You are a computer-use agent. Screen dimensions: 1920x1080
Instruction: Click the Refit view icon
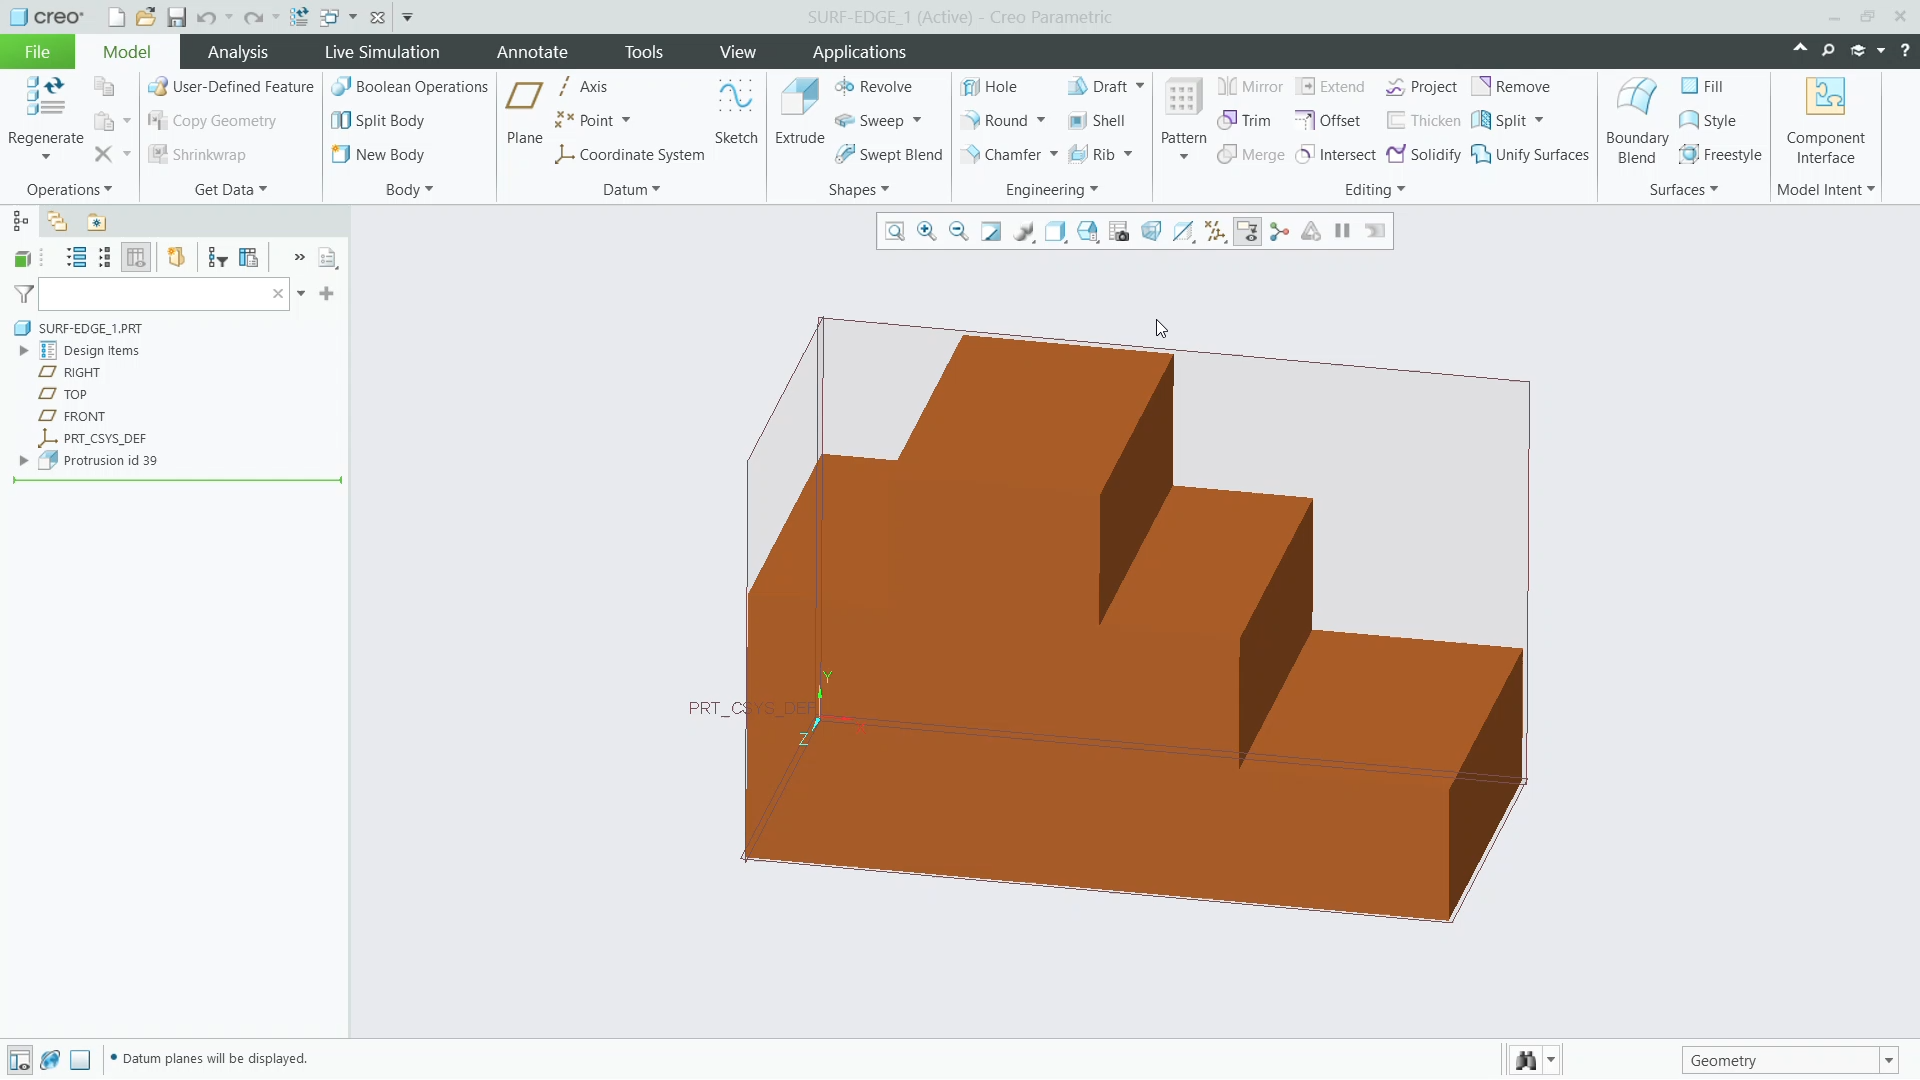click(895, 232)
